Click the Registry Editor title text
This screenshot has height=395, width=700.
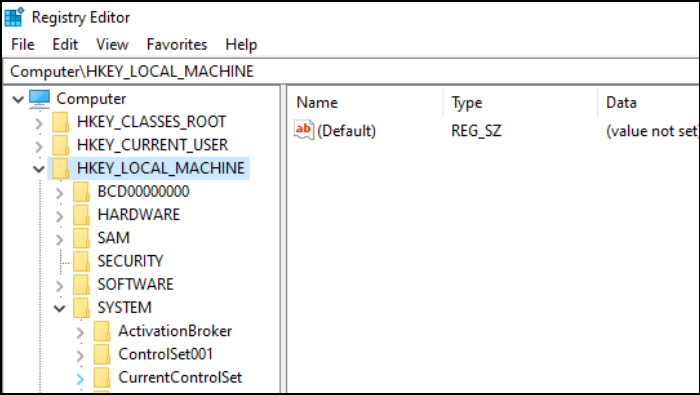[x=81, y=17]
